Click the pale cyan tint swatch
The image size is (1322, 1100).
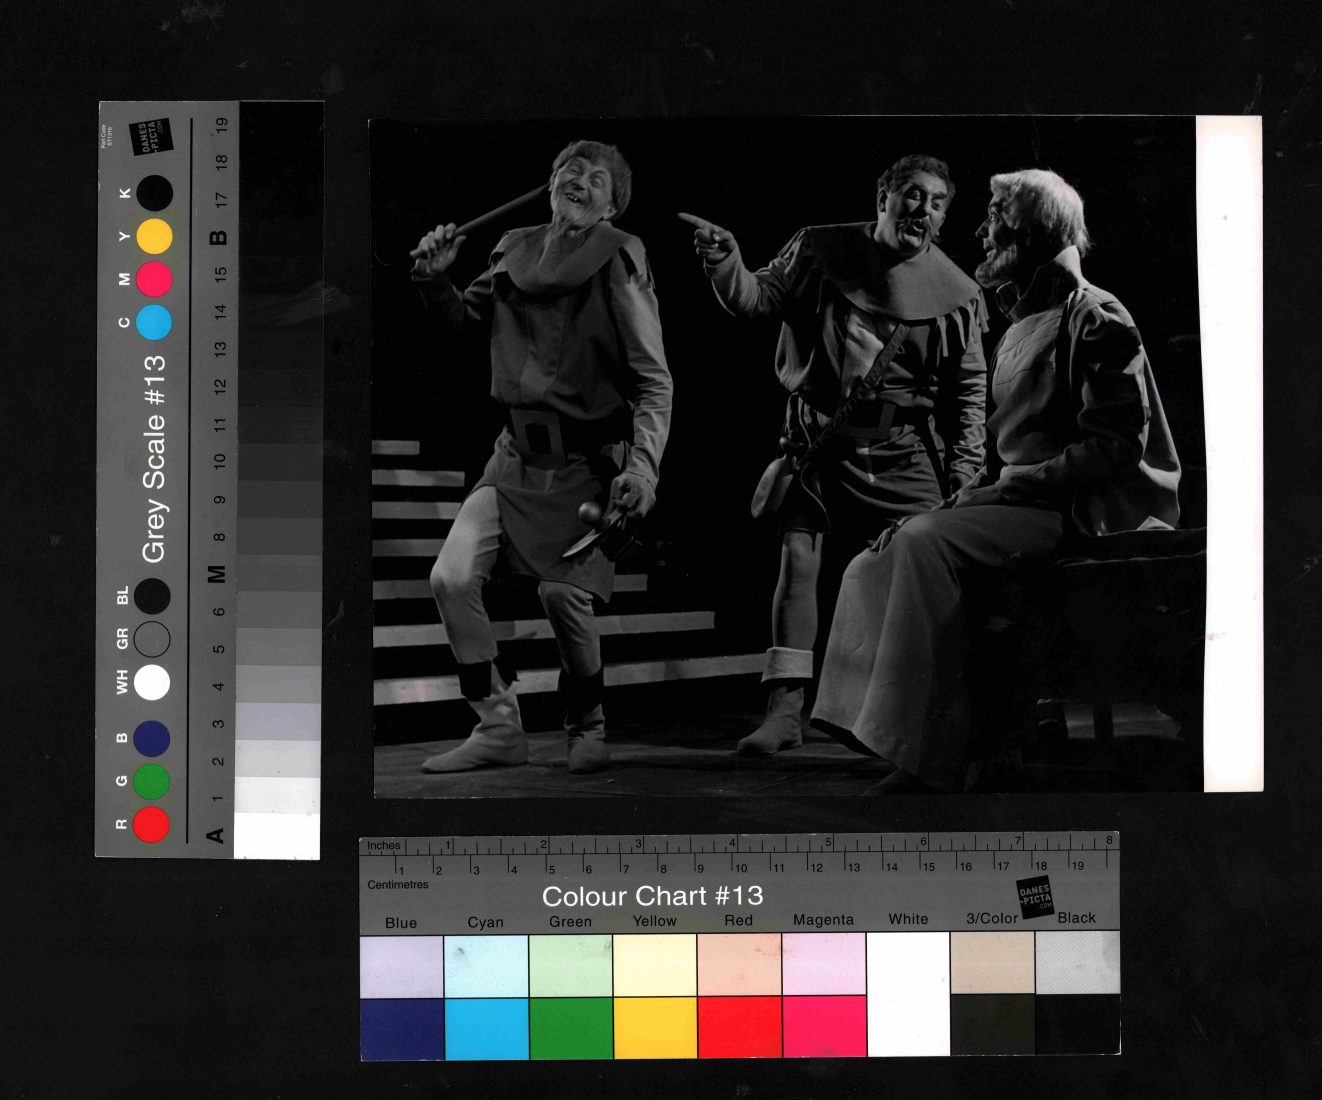[486, 965]
